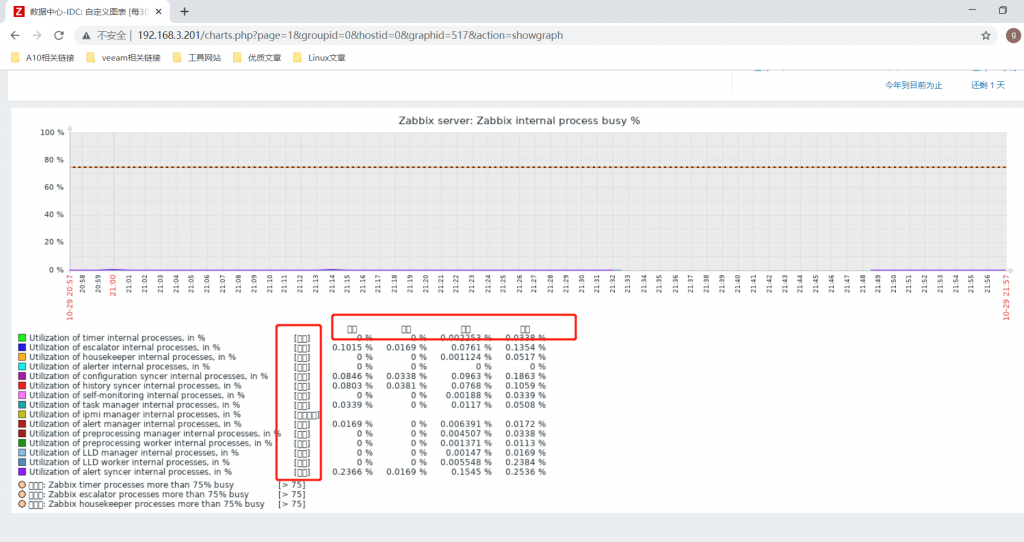Viewport: 1024px width, 542px height.
Task: Click 'Utilization of ipmi manager' legend text
Action: point(135,414)
